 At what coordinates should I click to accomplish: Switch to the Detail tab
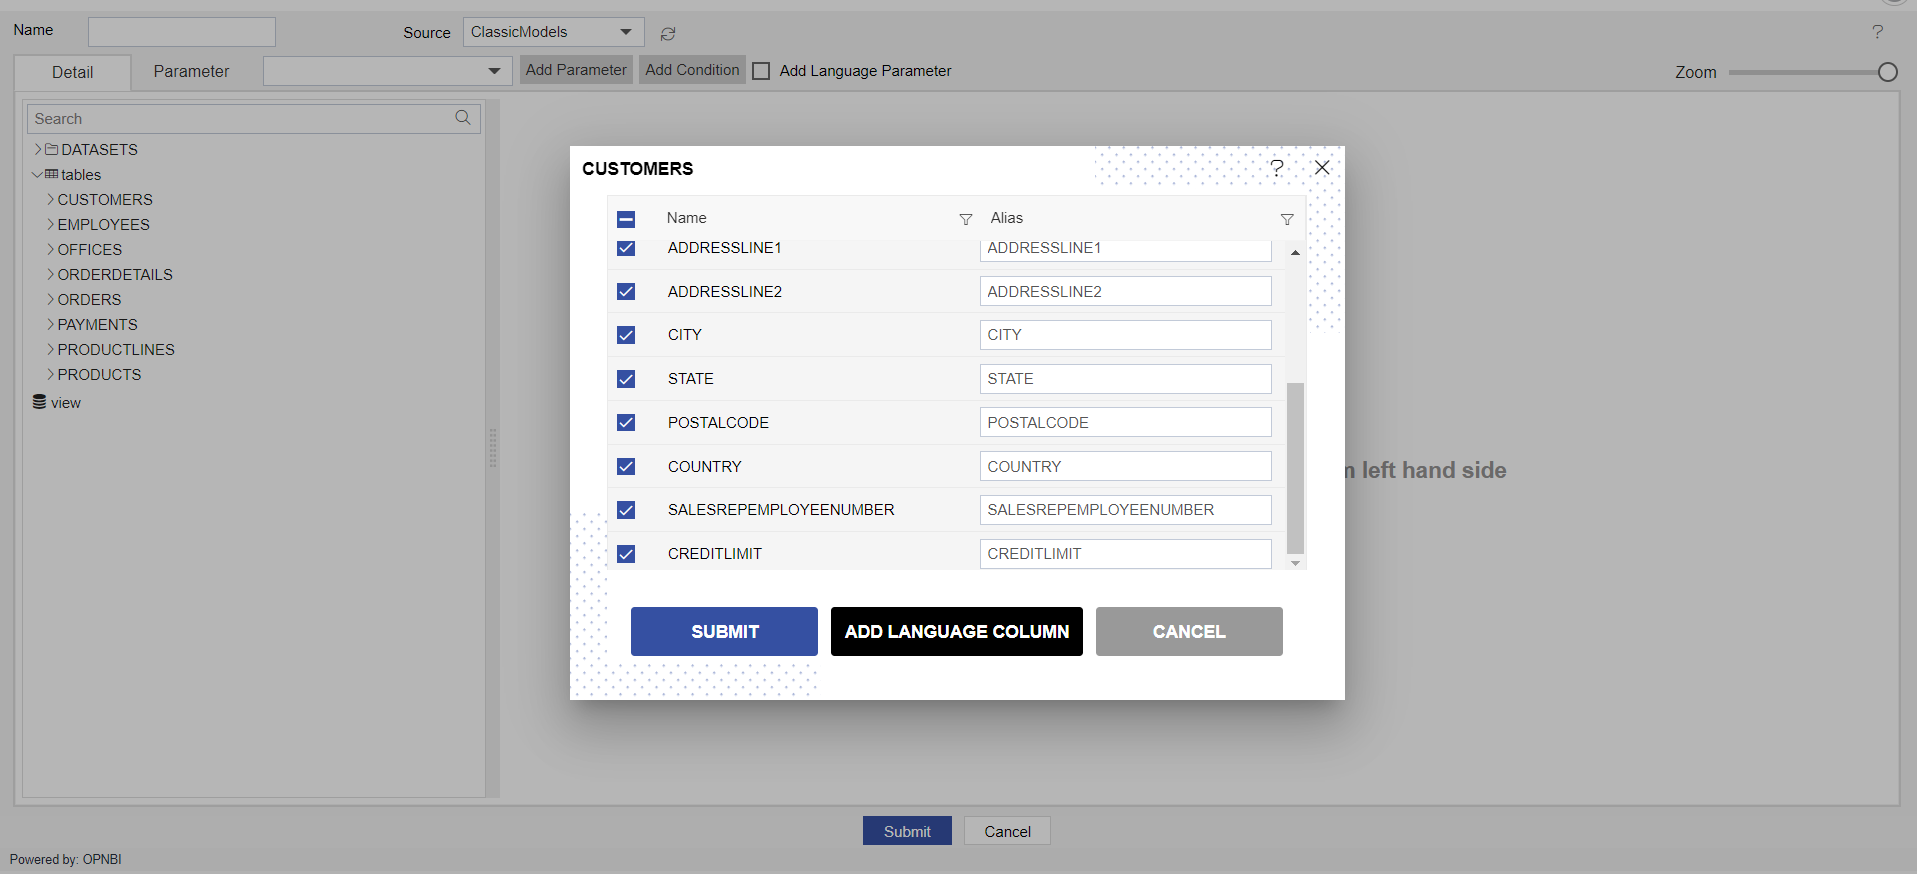point(72,72)
